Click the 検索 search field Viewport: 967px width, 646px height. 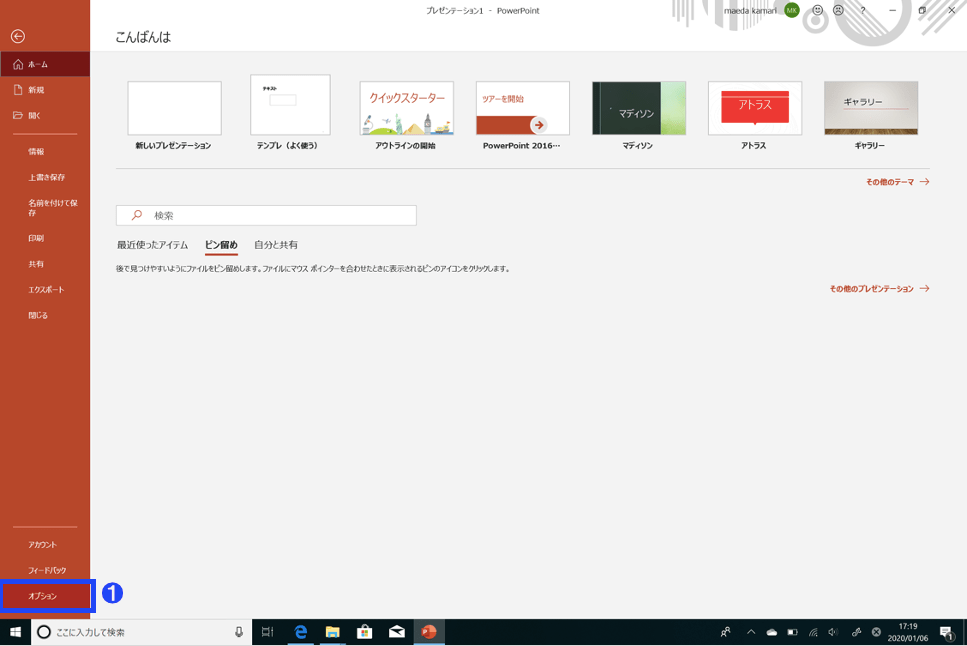tap(266, 215)
